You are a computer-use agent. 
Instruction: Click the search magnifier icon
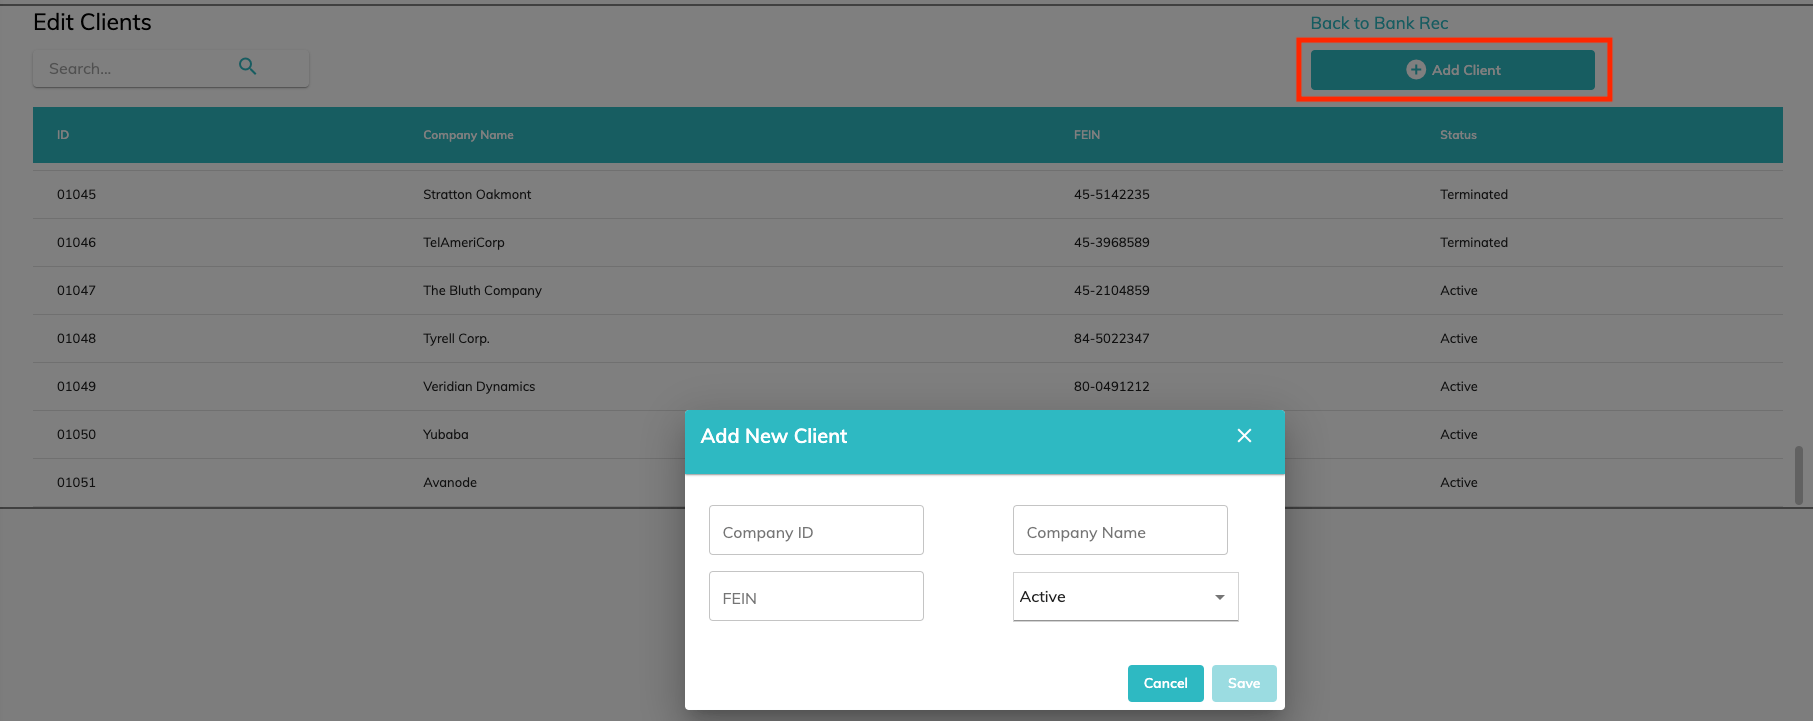click(x=247, y=67)
